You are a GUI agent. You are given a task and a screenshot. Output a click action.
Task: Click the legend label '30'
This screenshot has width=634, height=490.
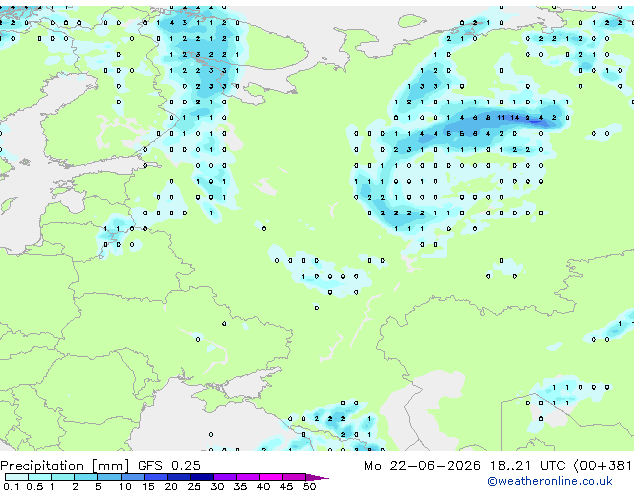(217, 486)
